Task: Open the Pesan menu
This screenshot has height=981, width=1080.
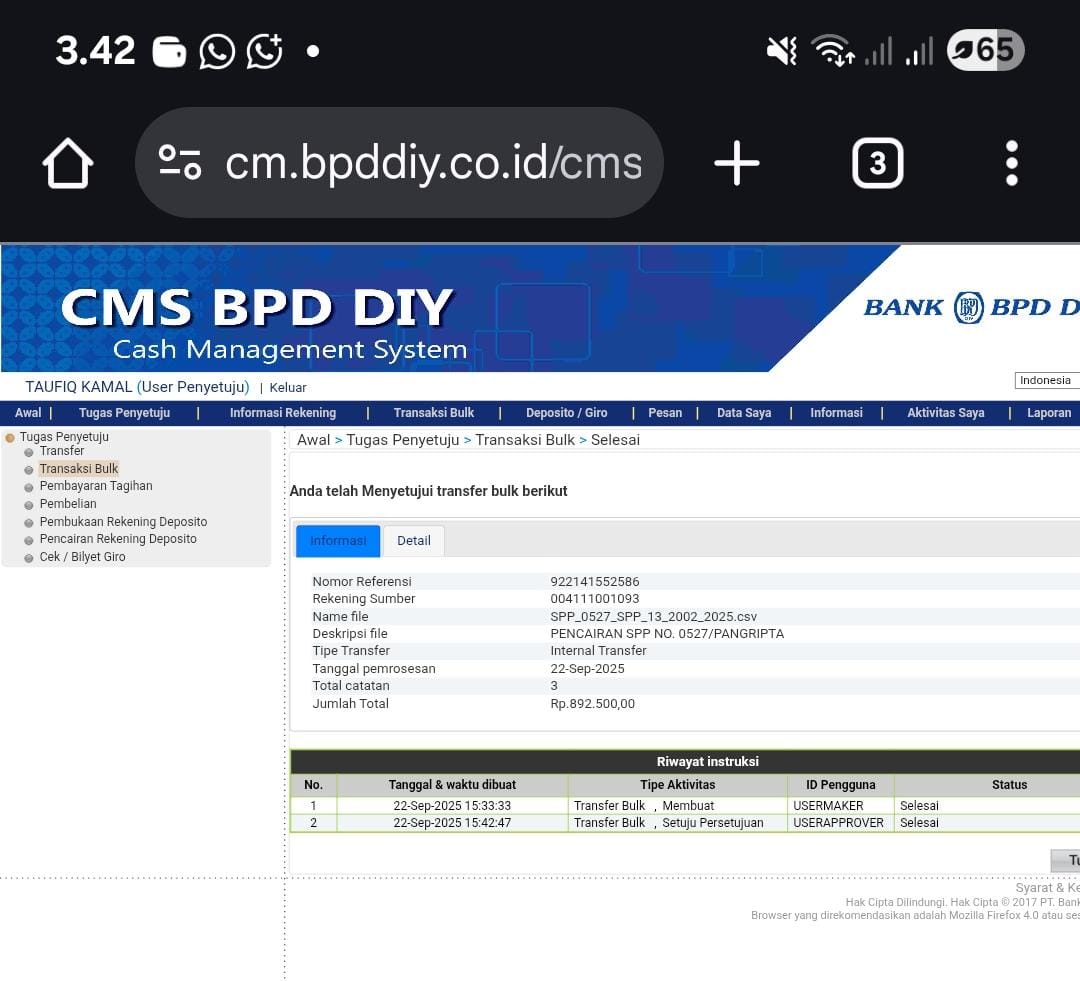Action: 665,413
